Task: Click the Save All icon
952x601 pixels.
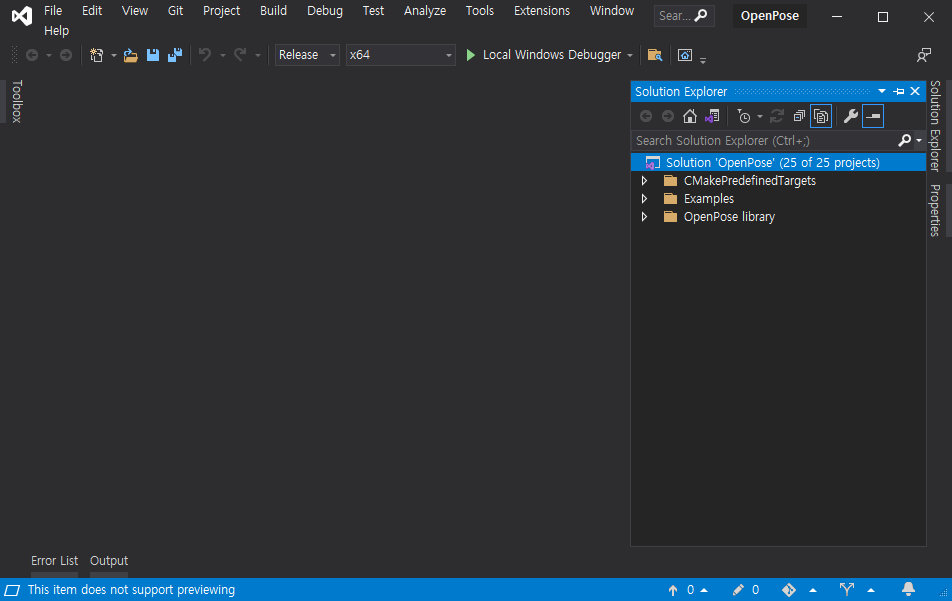Action: click(175, 55)
